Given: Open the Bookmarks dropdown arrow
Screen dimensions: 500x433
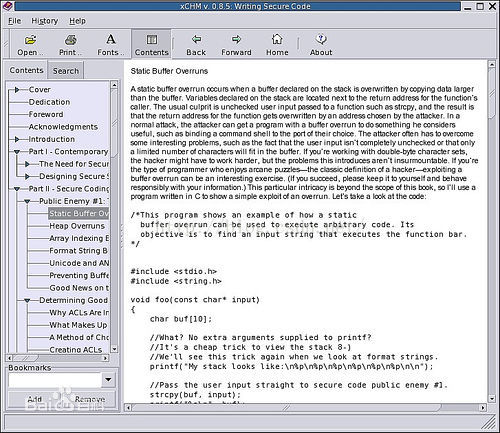Looking at the screenshot, I should [108, 380].
